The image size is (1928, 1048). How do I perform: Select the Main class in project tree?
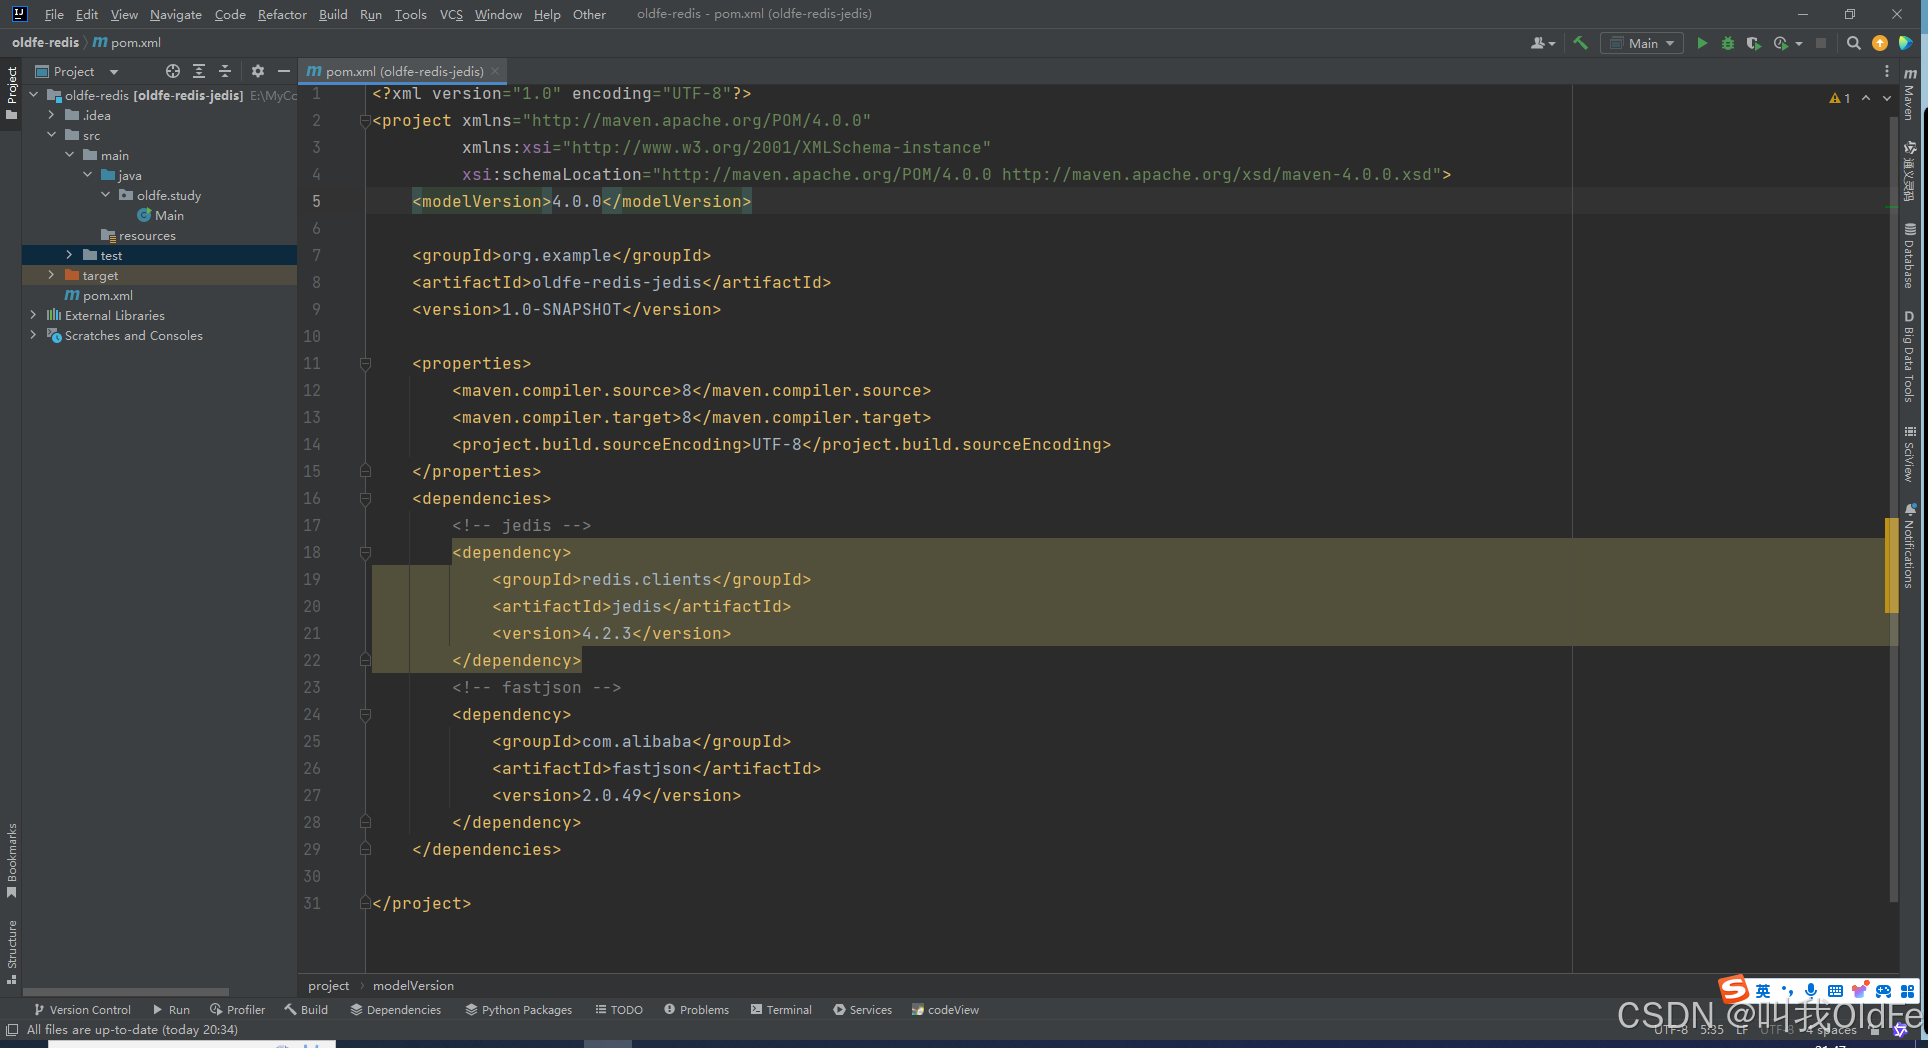point(160,215)
